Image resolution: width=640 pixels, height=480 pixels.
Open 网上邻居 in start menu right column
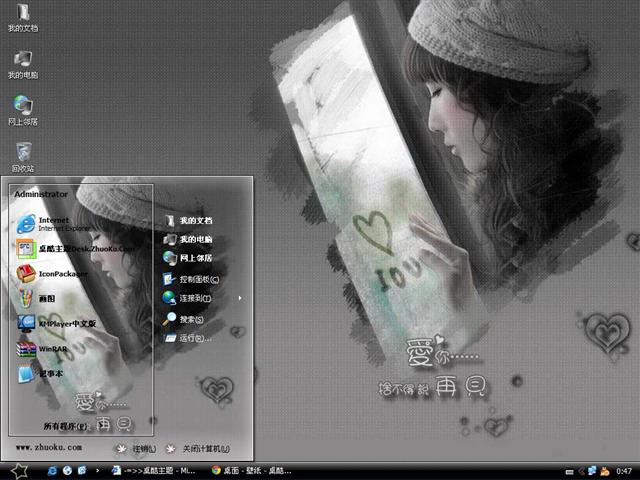tap(188, 258)
